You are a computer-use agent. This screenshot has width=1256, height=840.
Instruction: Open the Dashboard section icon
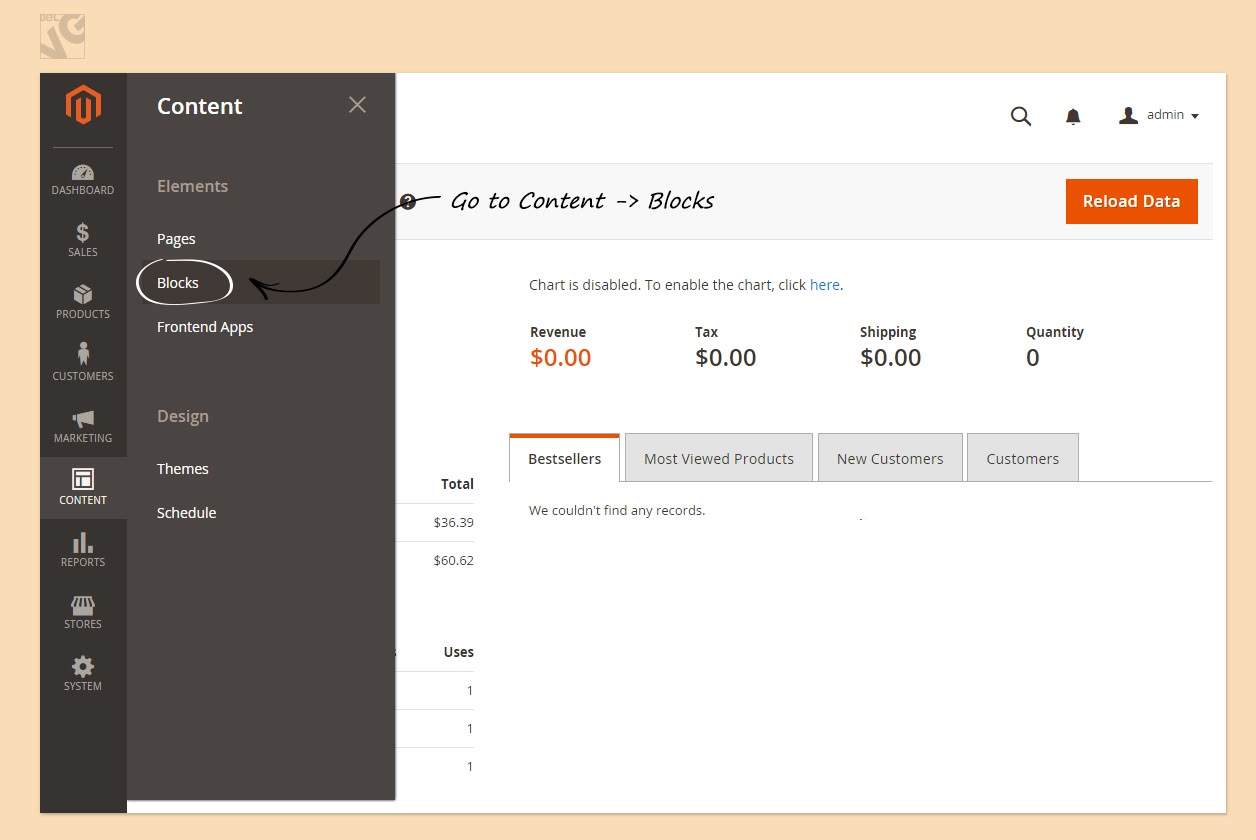coord(83,178)
